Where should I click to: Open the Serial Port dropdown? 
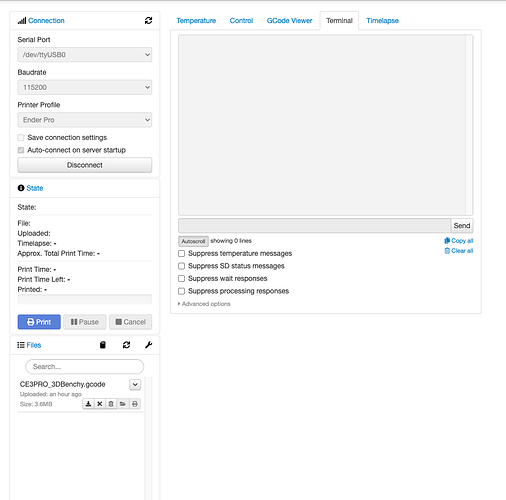(x=85, y=55)
